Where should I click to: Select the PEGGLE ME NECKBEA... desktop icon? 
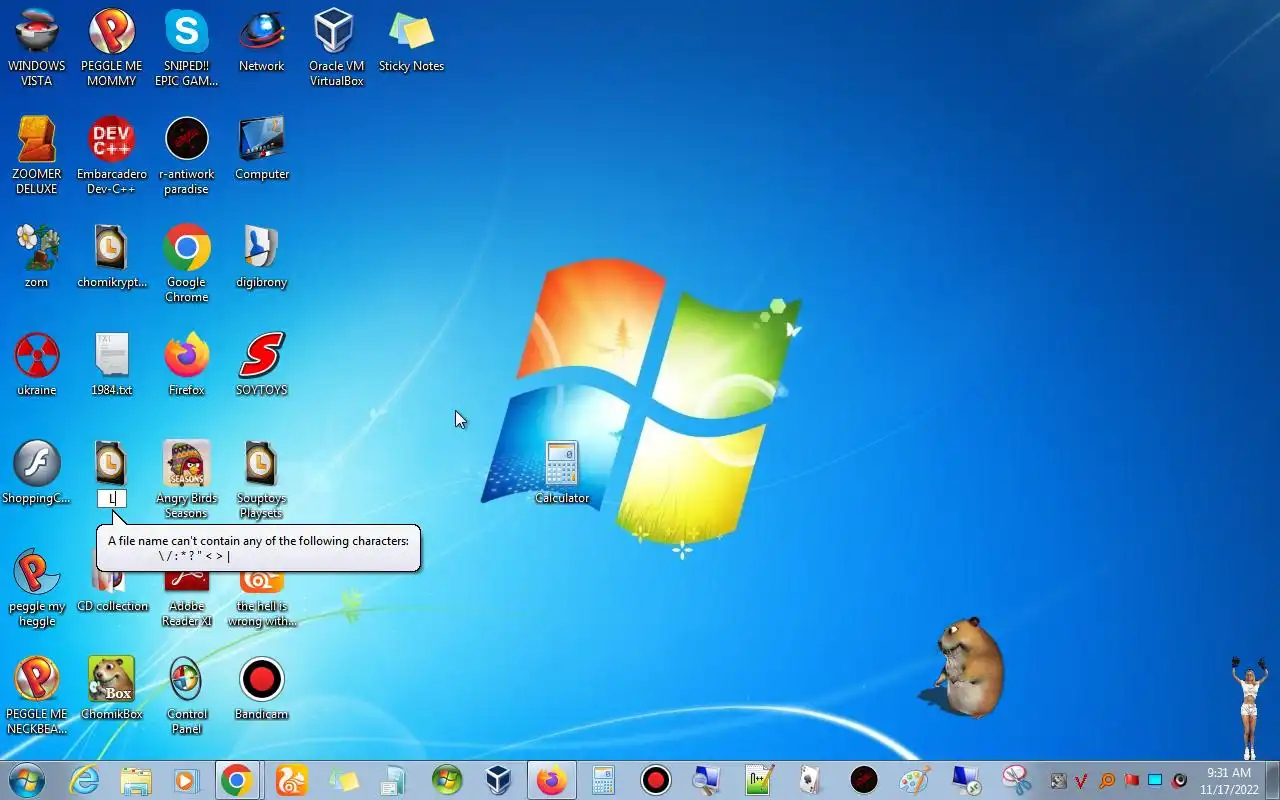[37, 696]
